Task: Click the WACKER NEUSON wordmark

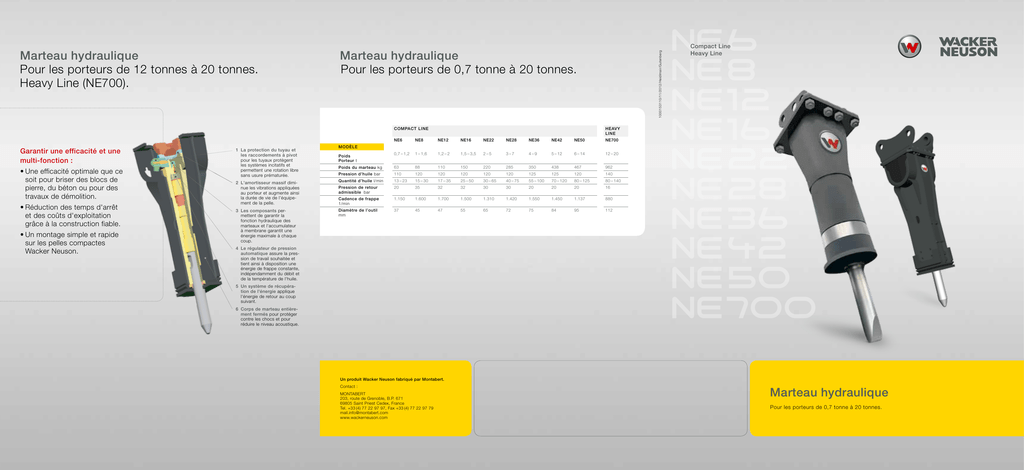Action: (968, 46)
